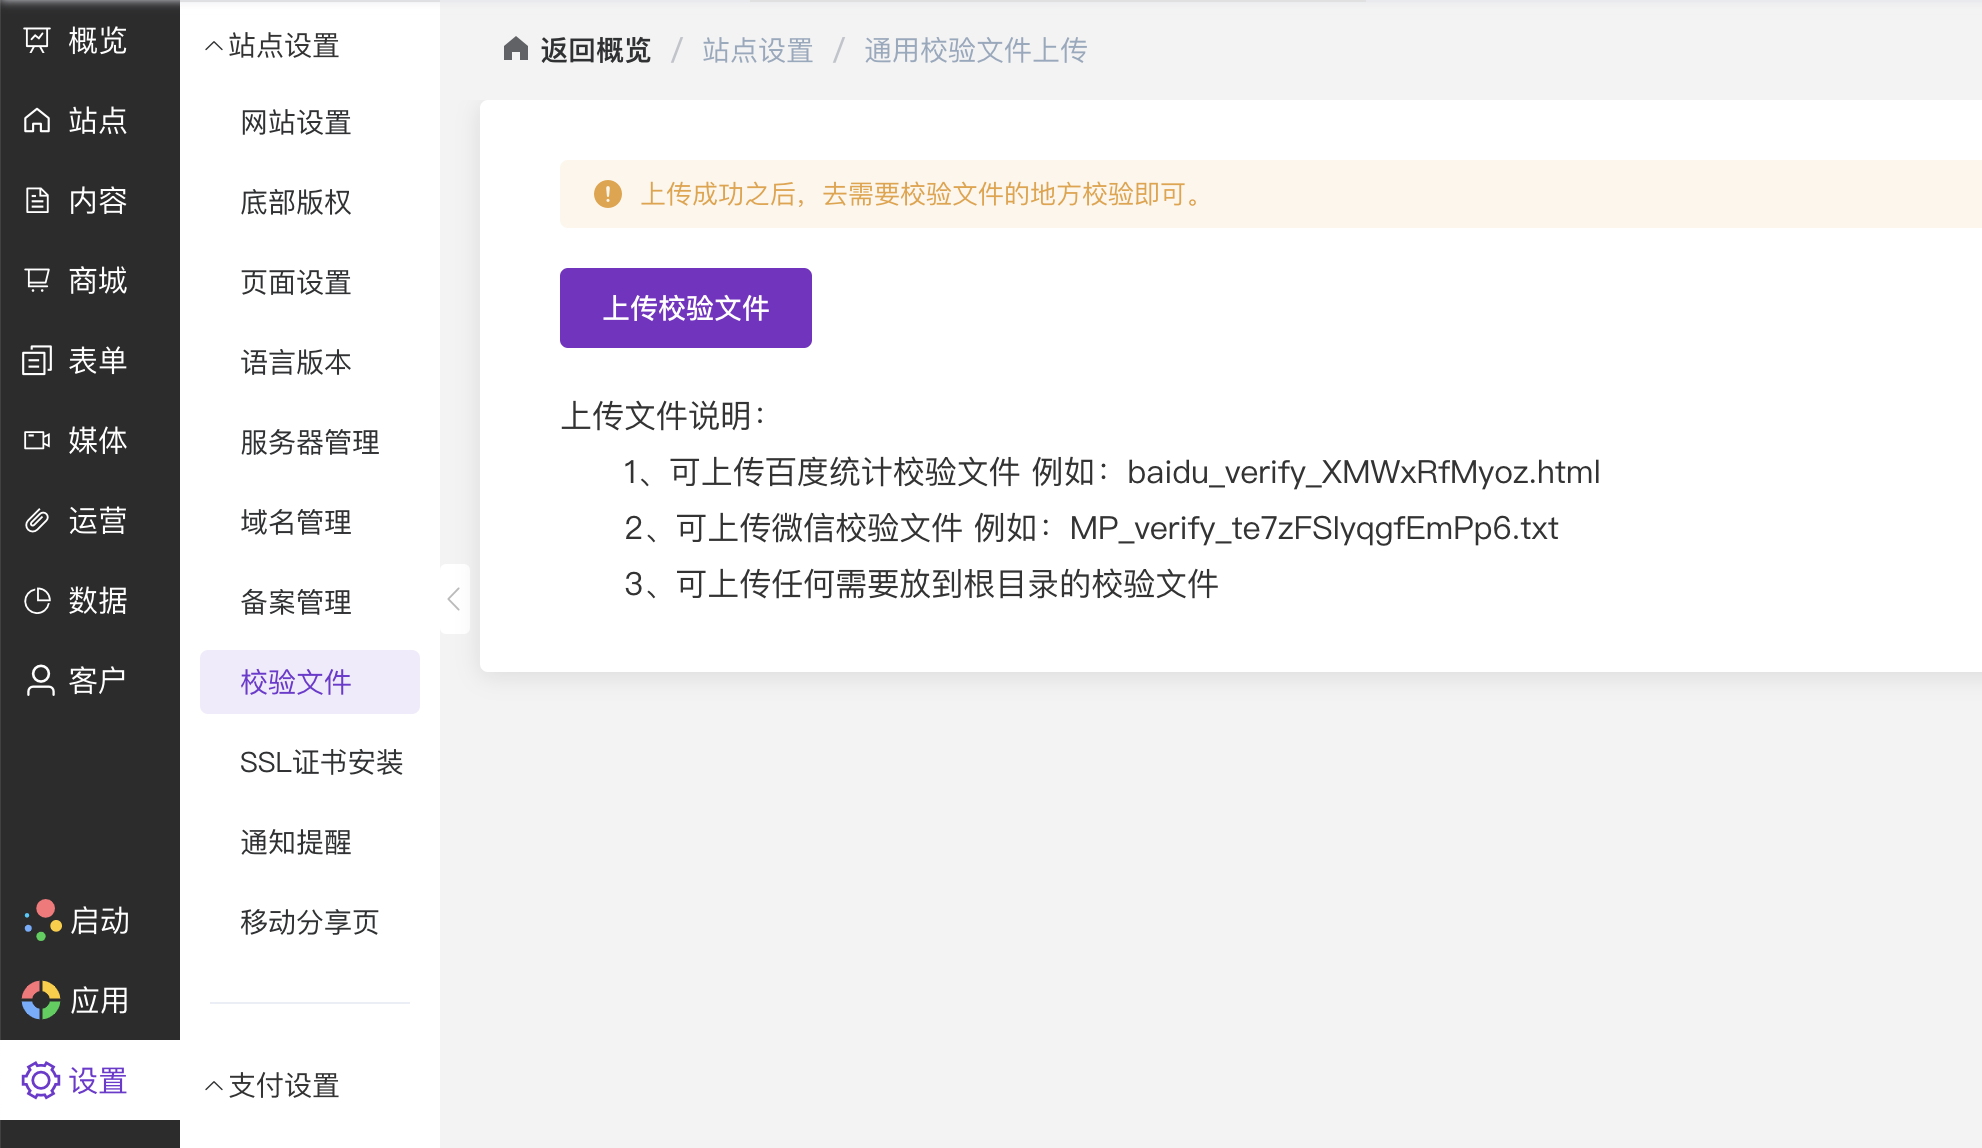Open the SSL证书安装 menu item
This screenshot has height=1148, width=1982.
[x=321, y=762]
